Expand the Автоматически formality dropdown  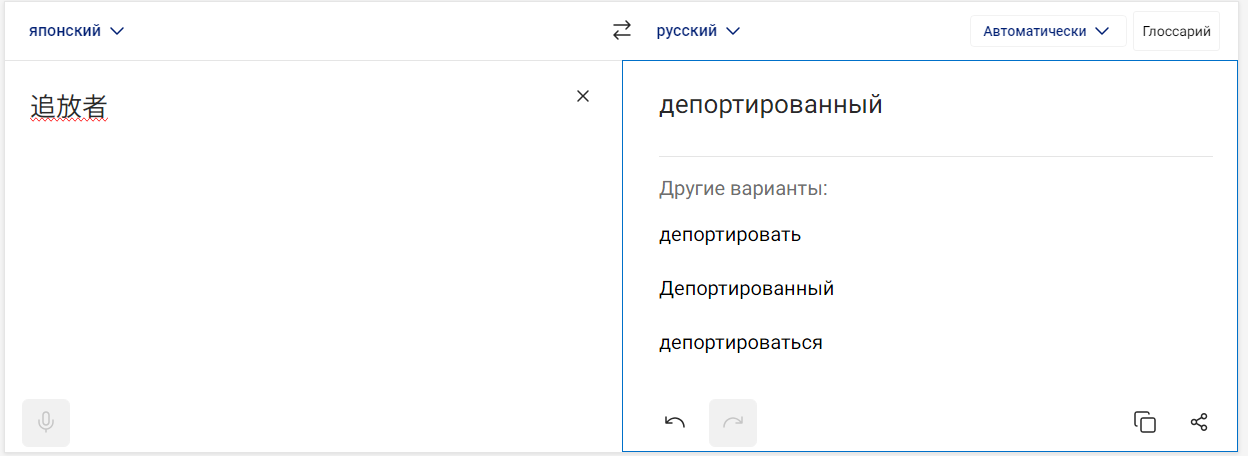(x=1047, y=31)
